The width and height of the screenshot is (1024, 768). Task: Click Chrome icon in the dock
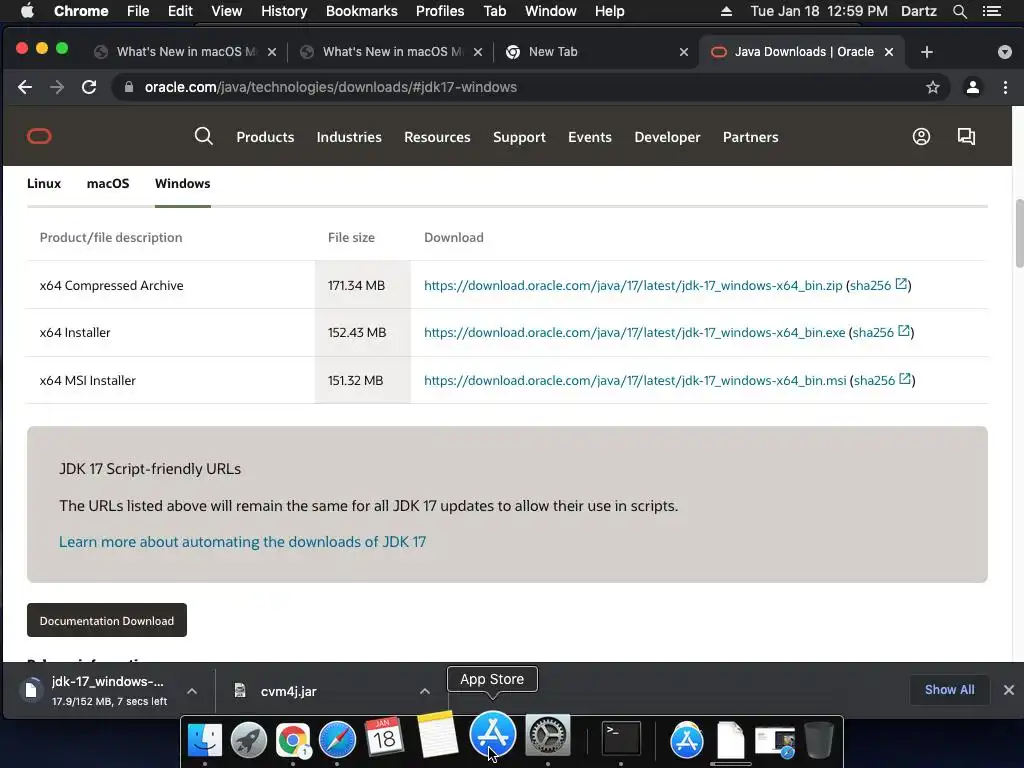click(x=293, y=740)
